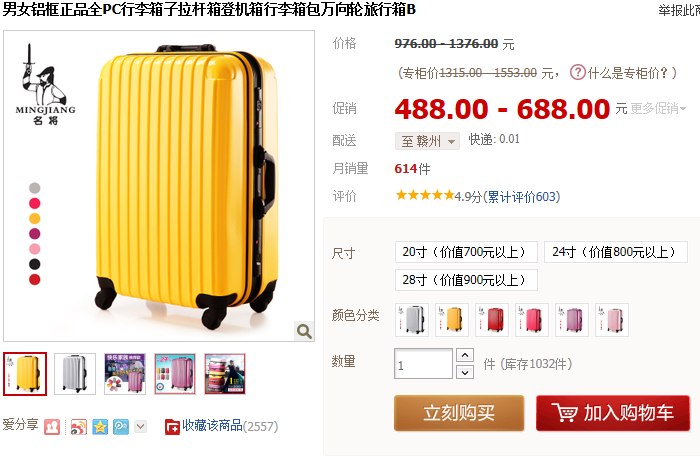Open 累计评价603 reviews link
Viewport: 700px width, 463px height.
521,196
